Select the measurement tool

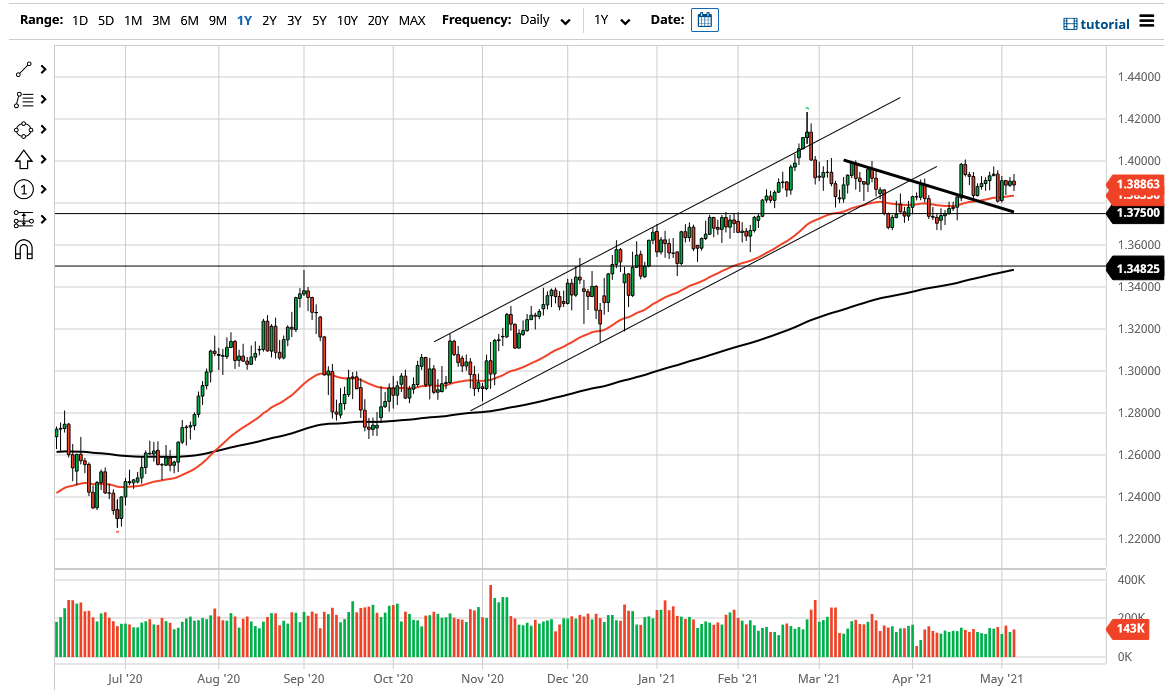[25, 218]
